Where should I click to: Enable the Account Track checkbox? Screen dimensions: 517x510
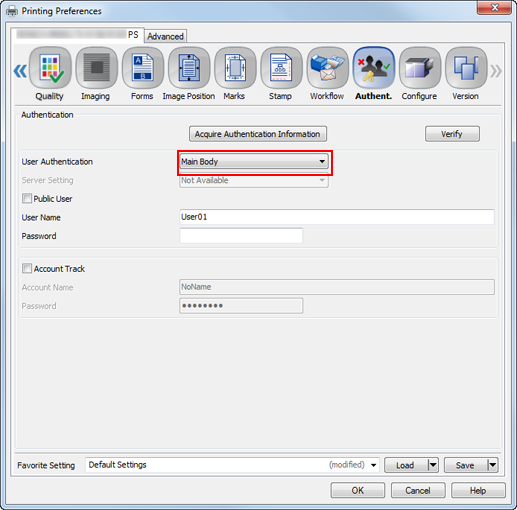point(27,268)
